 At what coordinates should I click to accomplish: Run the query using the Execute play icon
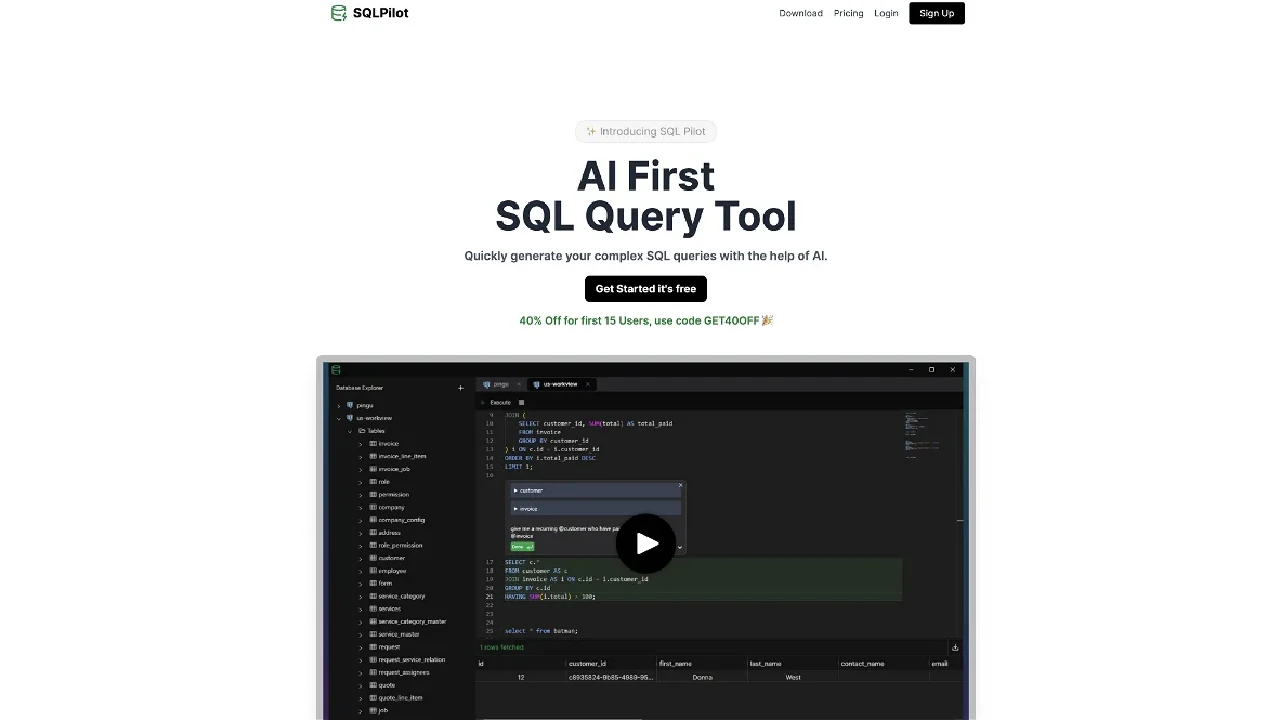pos(483,402)
